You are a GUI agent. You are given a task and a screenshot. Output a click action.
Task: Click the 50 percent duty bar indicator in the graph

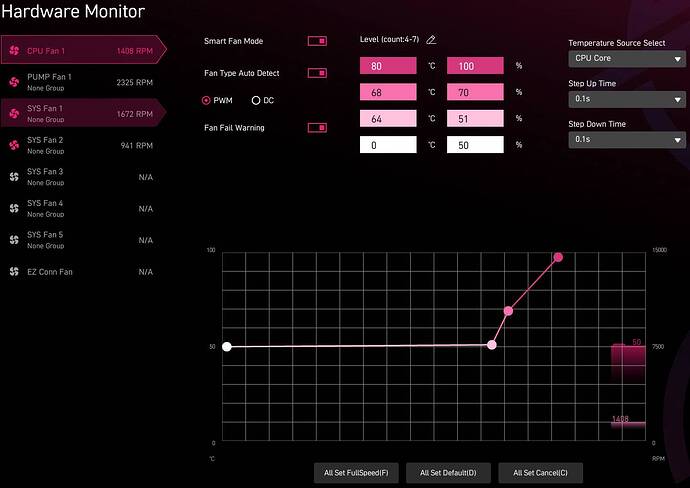[628, 361]
